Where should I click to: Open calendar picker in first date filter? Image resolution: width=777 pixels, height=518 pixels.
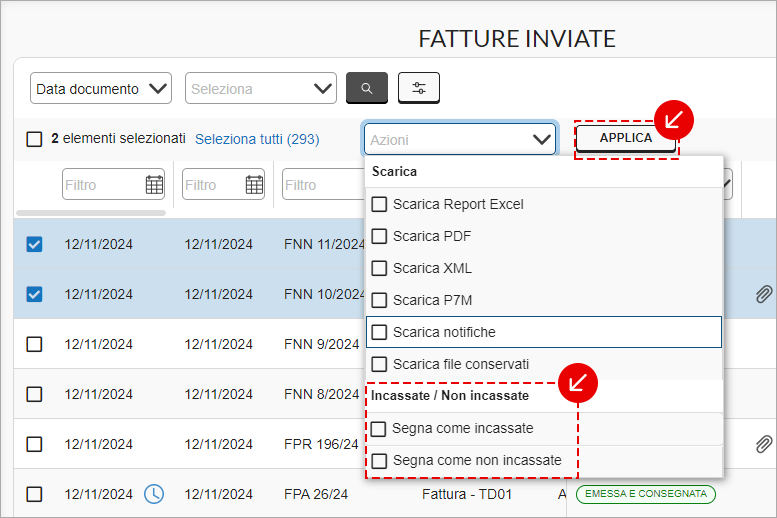pos(154,185)
